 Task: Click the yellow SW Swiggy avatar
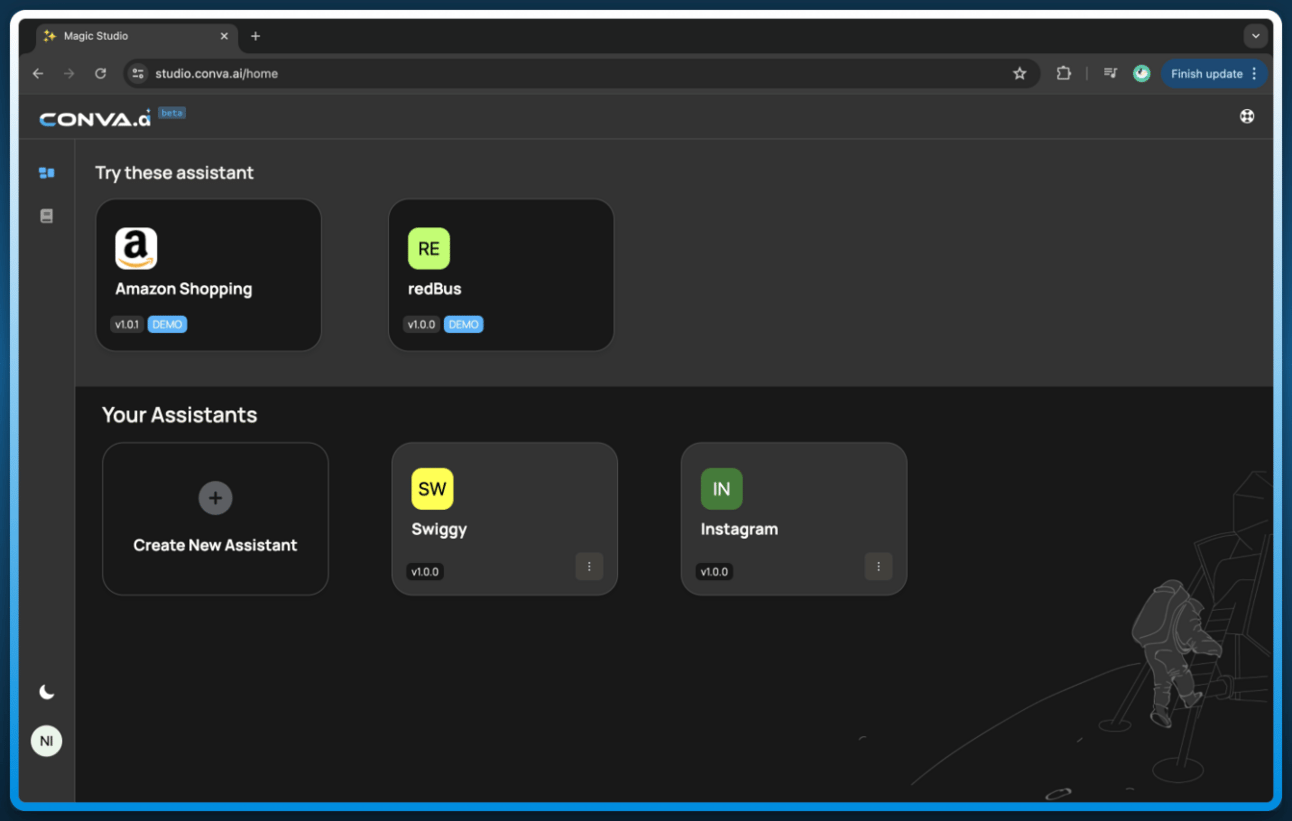(x=432, y=489)
